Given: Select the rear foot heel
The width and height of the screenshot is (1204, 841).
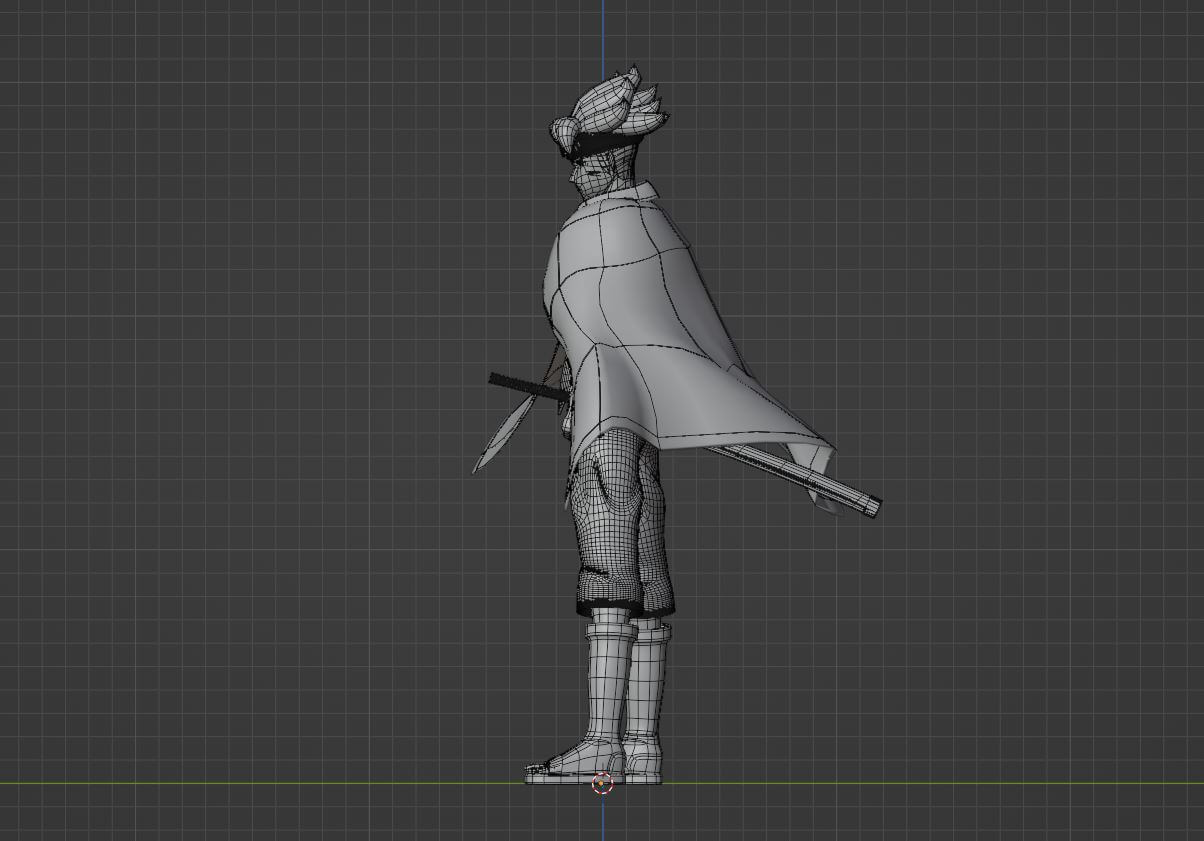Looking at the screenshot, I should [x=650, y=768].
